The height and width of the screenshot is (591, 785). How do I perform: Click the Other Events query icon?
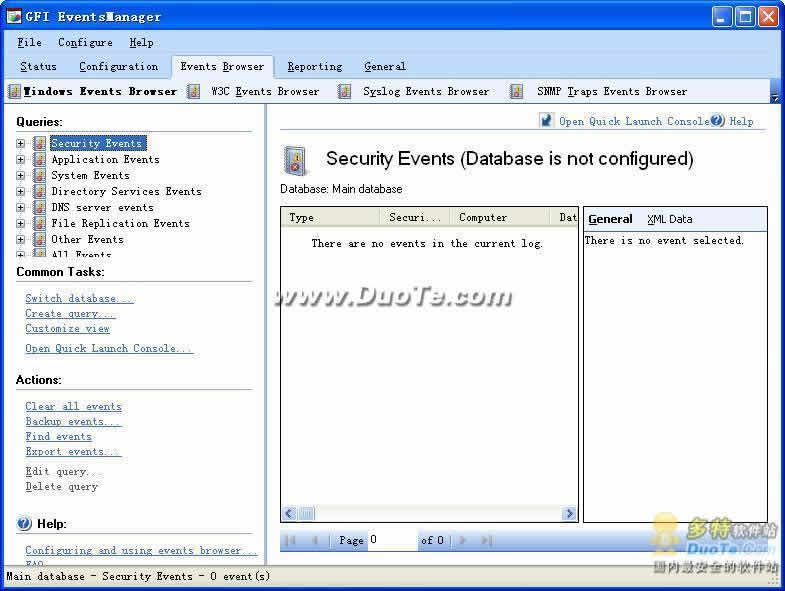click(x=40, y=239)
